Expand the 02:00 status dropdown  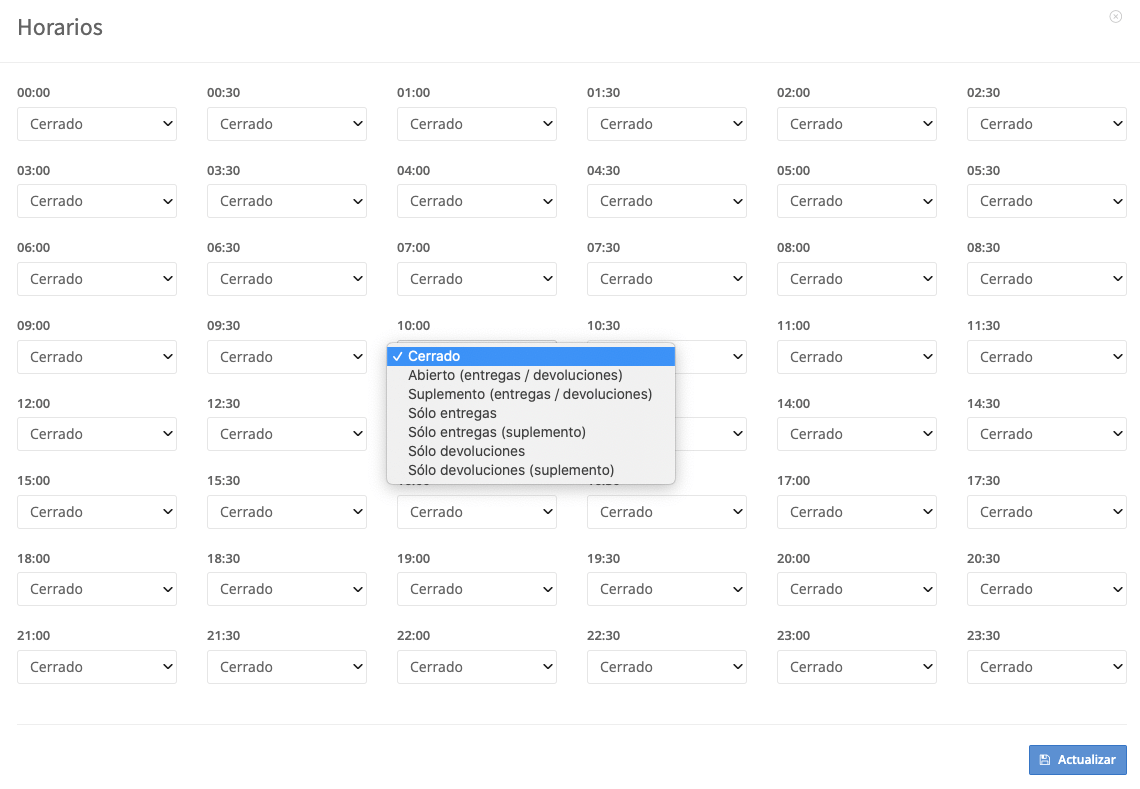click(x=856, y=124)
